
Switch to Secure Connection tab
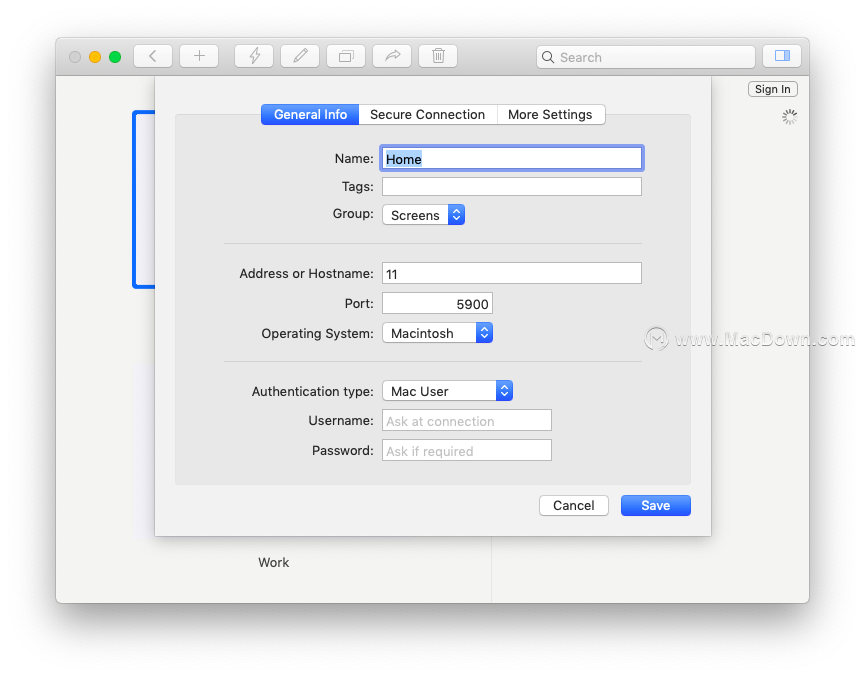[x=428, y=115]
